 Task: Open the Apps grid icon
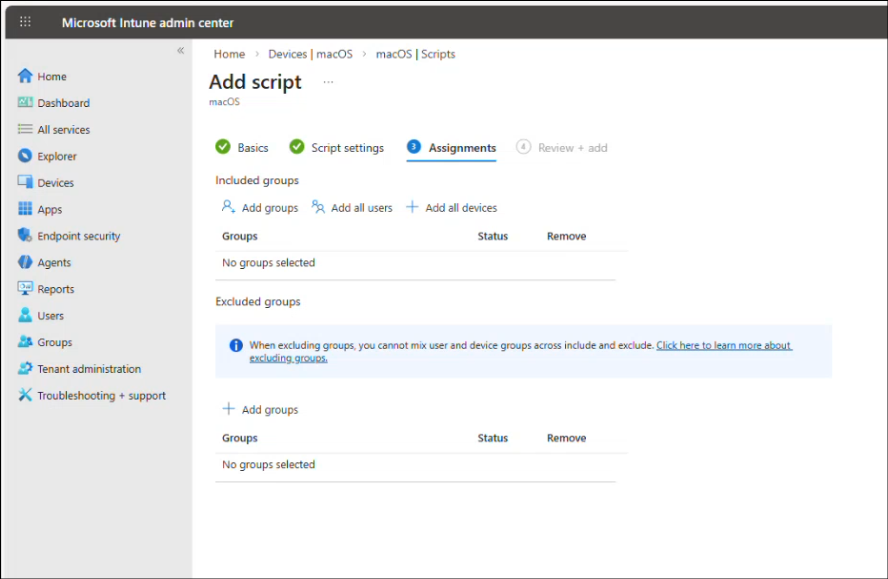pos(25,208)
